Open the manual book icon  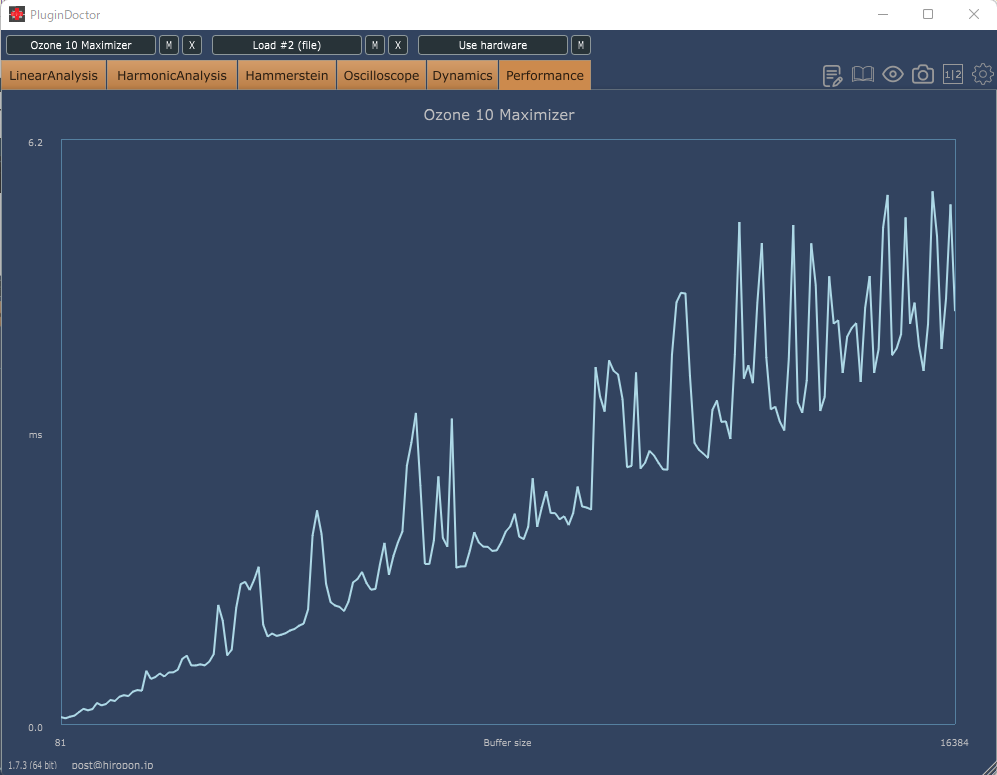point(862,75)
